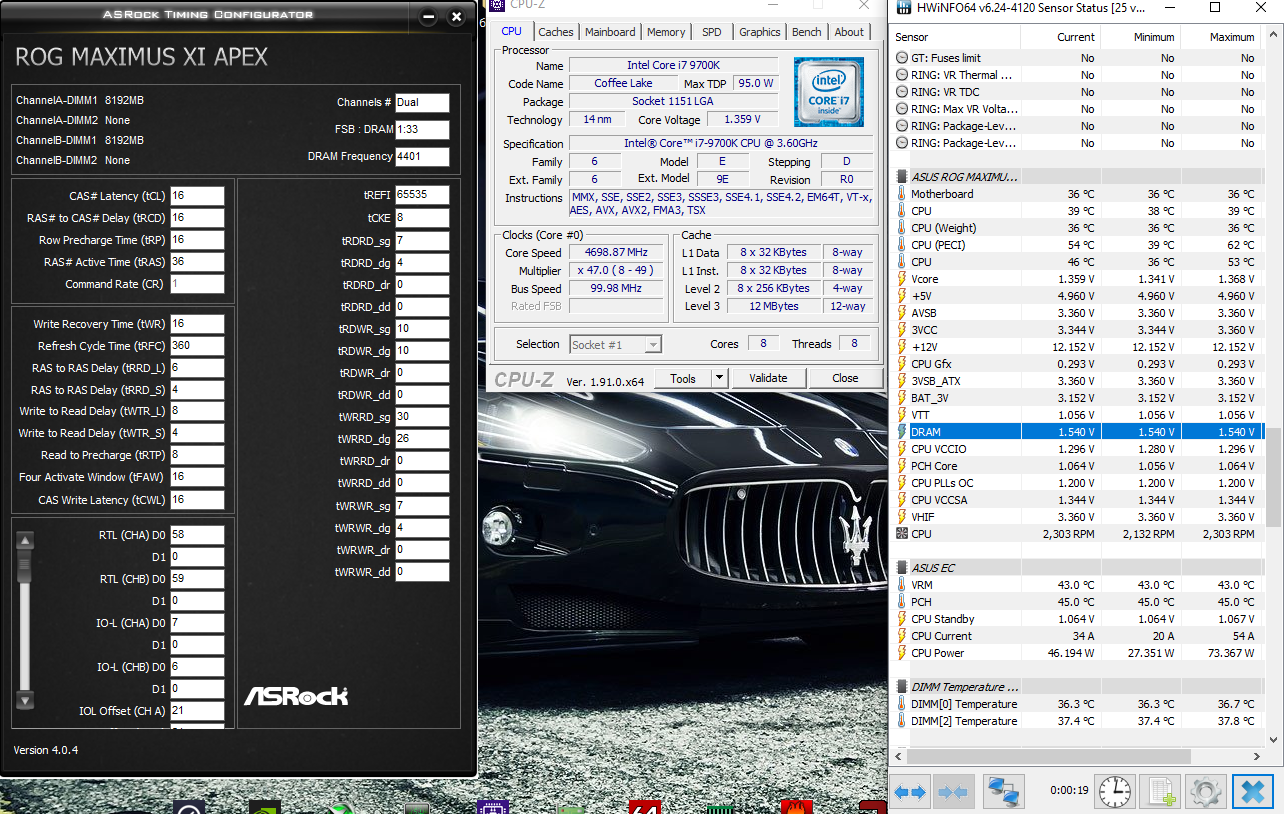Image resolution: width=1284 pixels, height=814 pixels.
Task: Open HWiNFO sensor settings gear
Action: [x=1205, y=791]
